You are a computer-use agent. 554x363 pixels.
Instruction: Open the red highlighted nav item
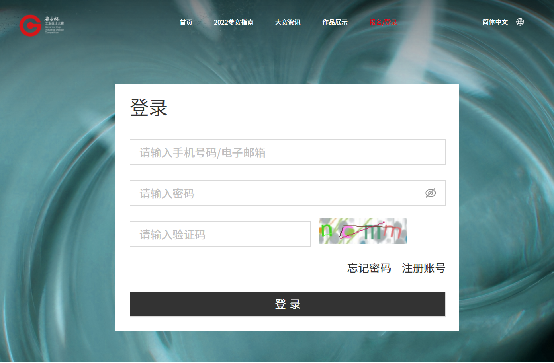pyautogui.click(x=383, y=22)
